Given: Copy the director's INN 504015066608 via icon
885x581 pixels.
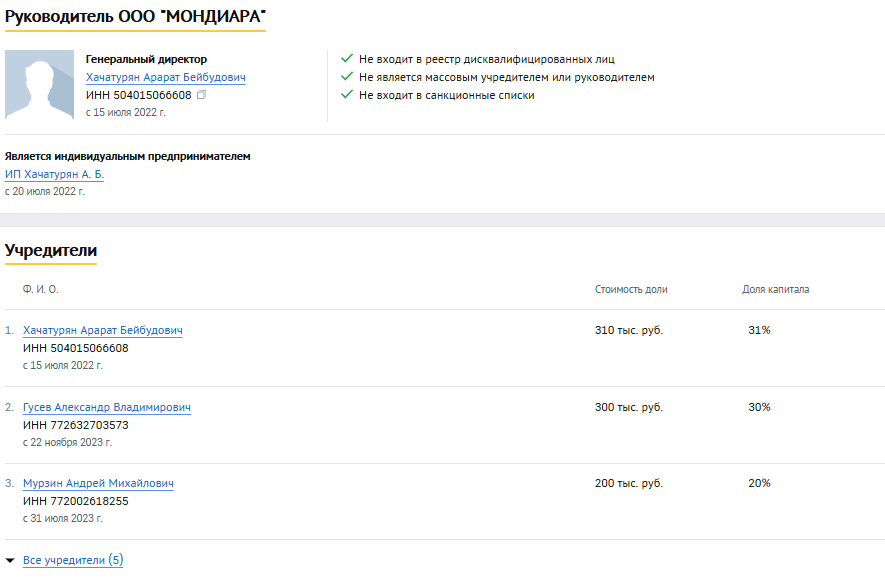Looking at the screenshot, I should click(201, 95).
